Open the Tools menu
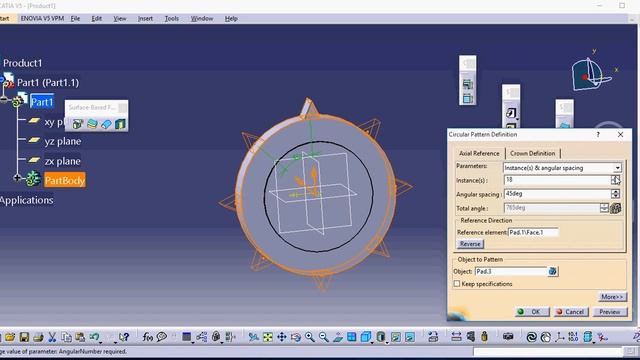Image resolution: width=640 pixels, height=360 pixels. coord(171,19)
